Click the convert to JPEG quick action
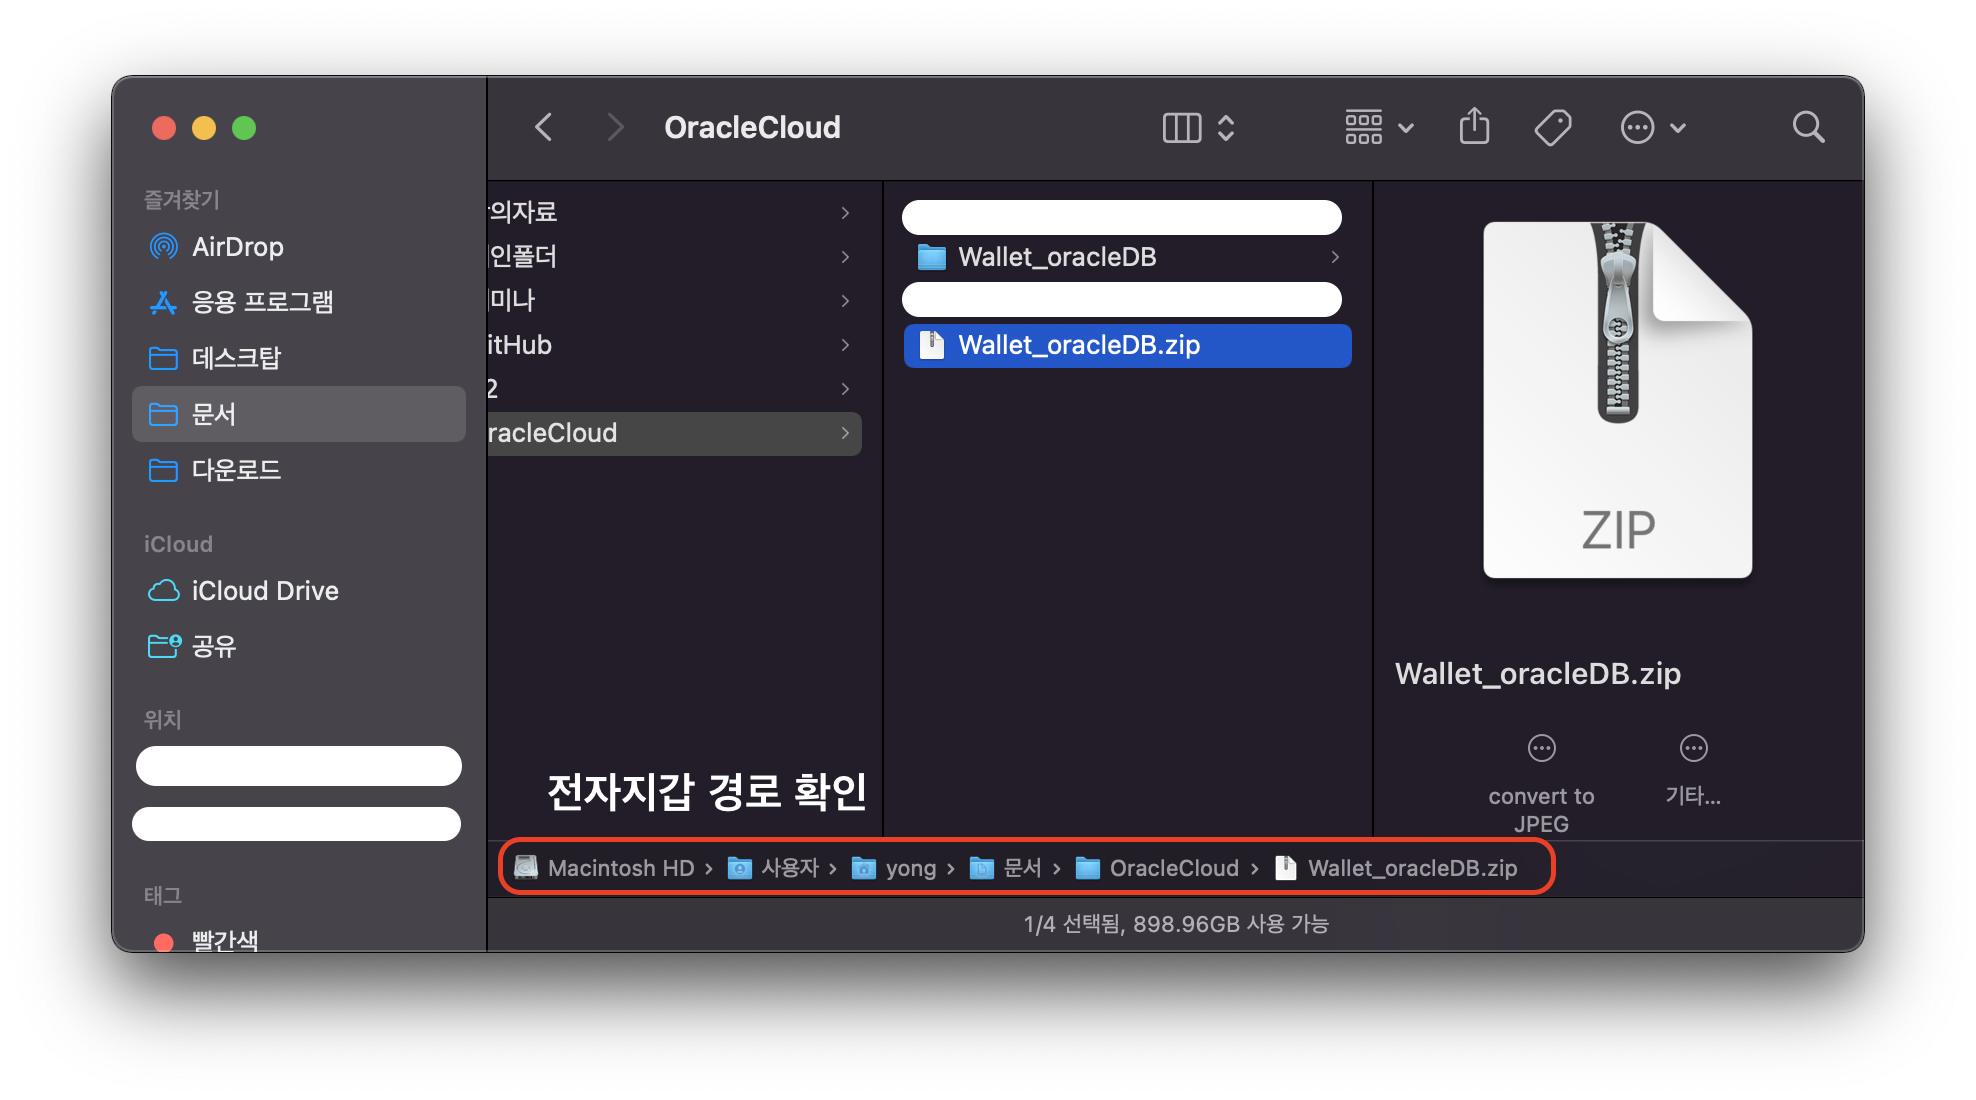 1541,749
